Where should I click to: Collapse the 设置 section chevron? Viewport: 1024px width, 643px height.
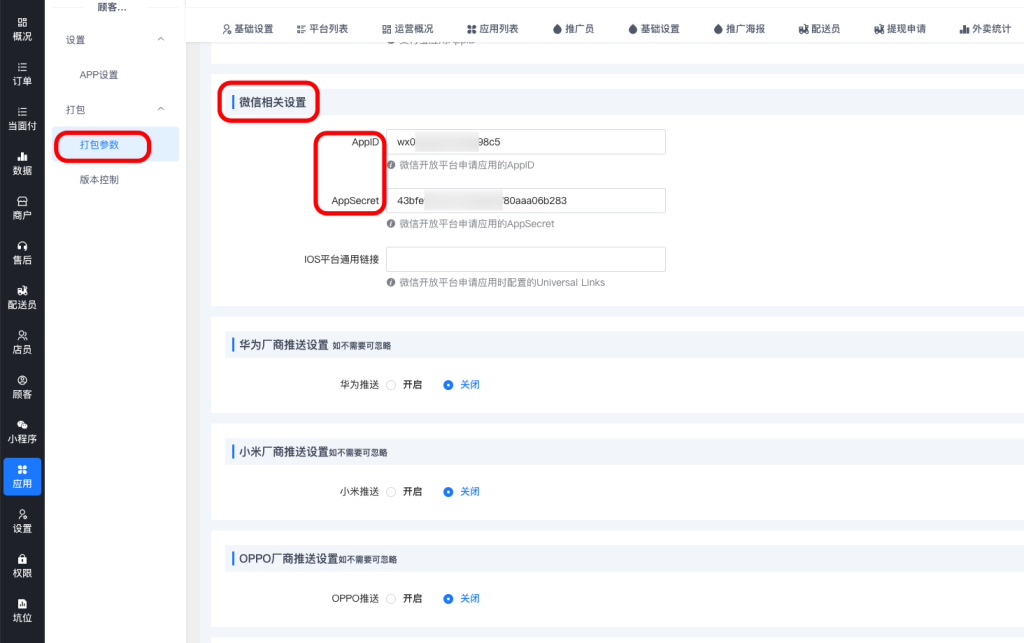161,40
